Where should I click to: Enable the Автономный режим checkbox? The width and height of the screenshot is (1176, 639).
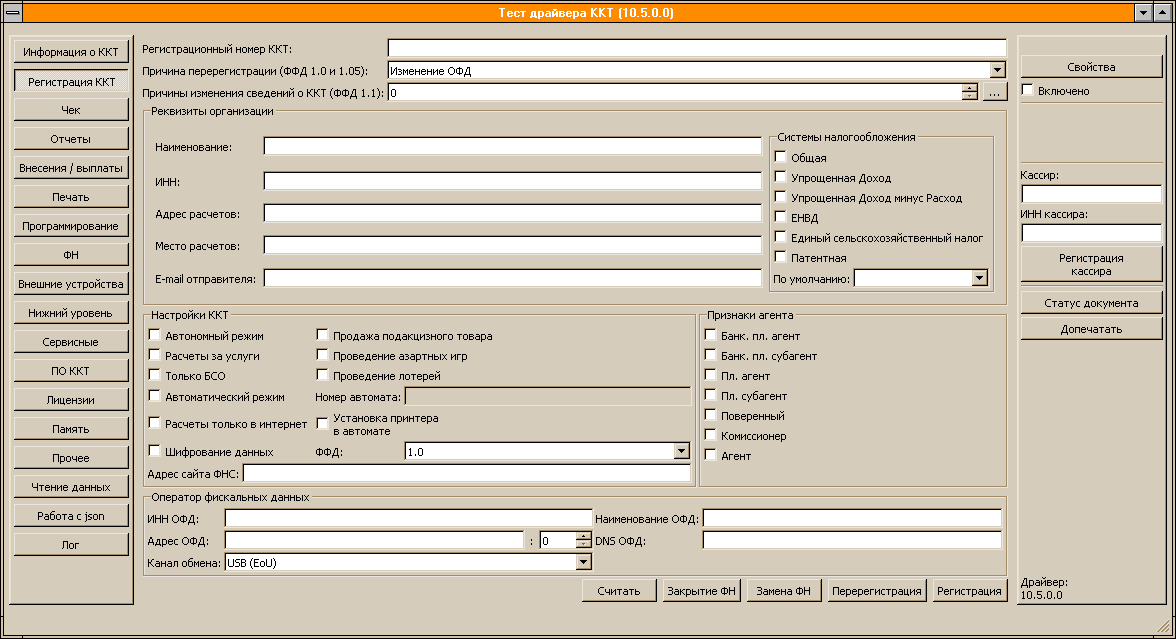pos(155,336)
